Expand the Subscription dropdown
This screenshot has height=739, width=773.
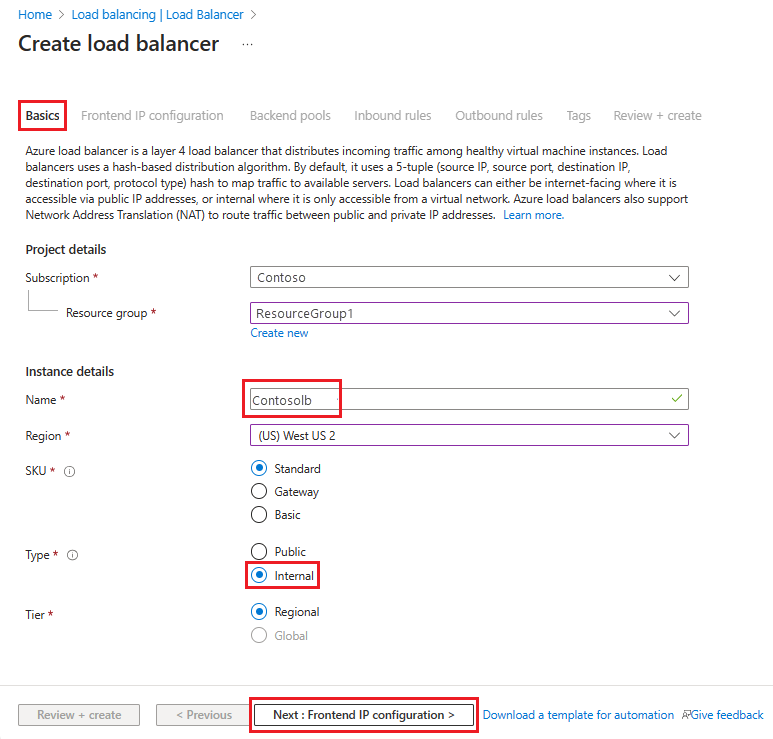point(469,277)
